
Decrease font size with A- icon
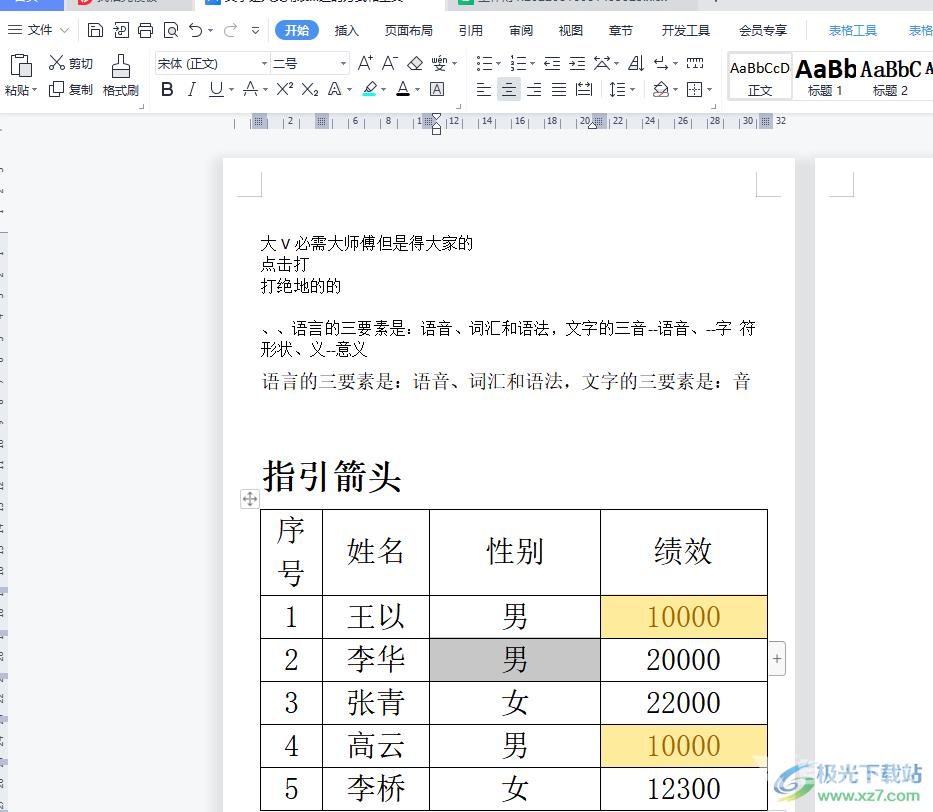[x=390, y=63]
